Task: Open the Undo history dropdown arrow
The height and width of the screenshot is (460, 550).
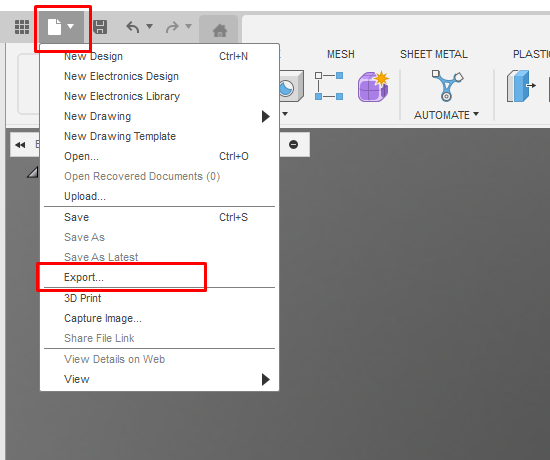Action: 149,26
